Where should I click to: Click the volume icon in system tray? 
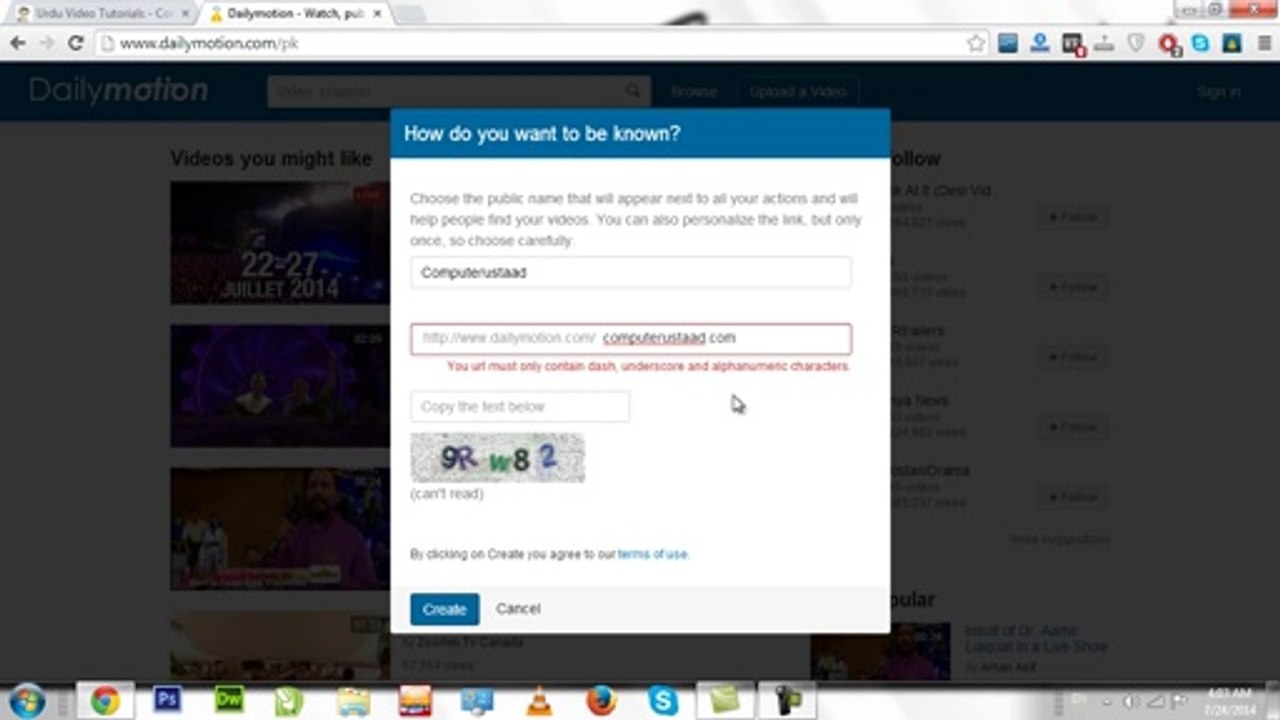click(1132, 701)
